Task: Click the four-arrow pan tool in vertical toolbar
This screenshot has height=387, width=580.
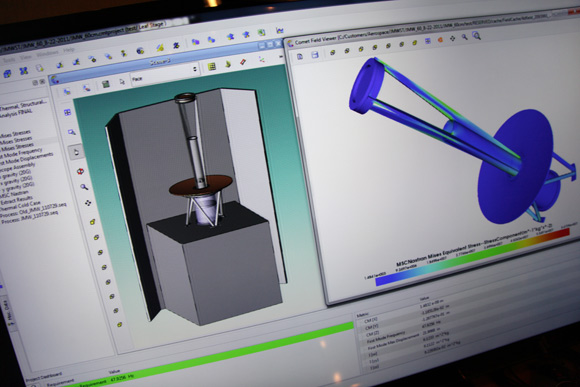Action: click(x=88, y=203)
